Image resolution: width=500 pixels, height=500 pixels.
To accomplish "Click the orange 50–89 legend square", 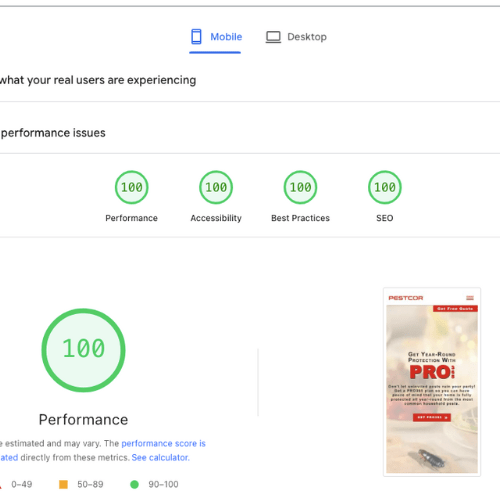I will pos(63,484).
